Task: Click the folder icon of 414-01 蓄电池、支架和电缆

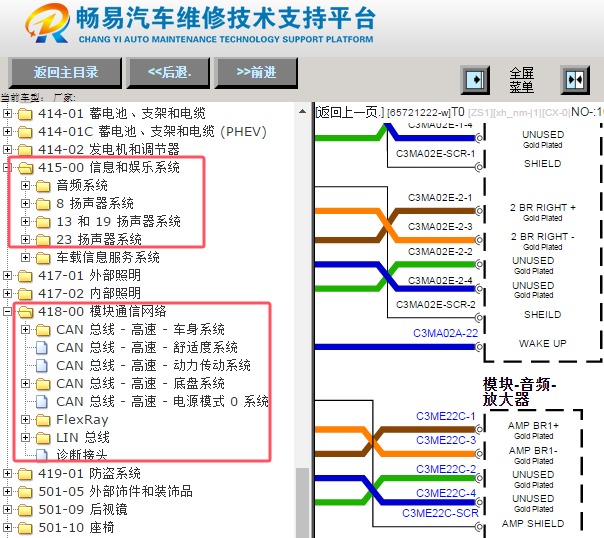Action: [25, 114]
